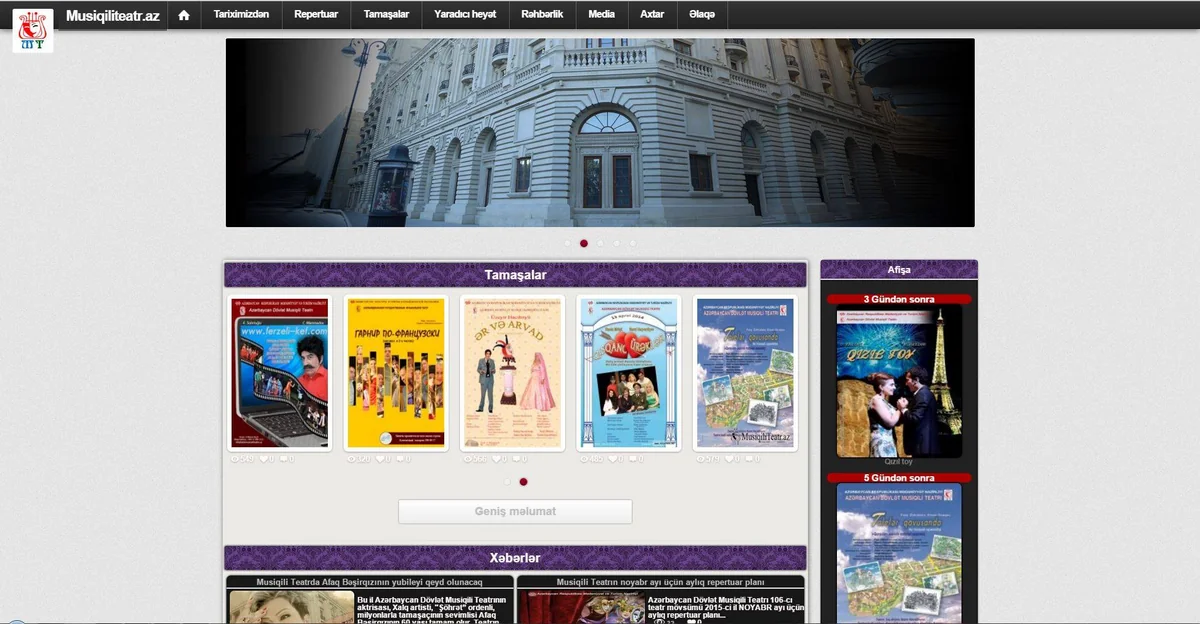This screenshot has height=624, width=1200.
Task: Click the theatre building banner image
Action: click(600, 133)
